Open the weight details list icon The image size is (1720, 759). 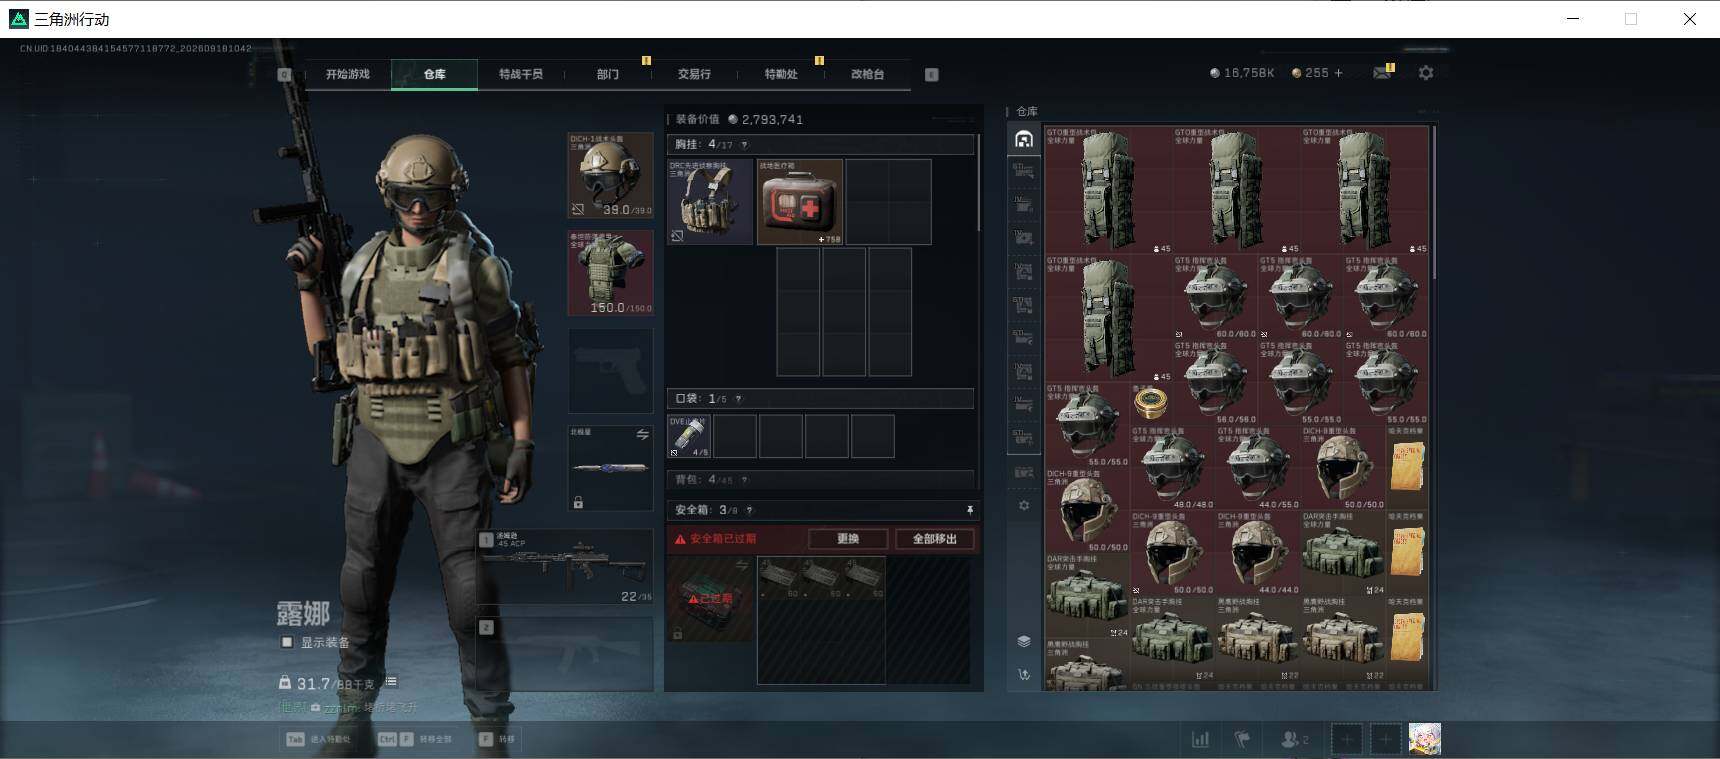point(392,682)
